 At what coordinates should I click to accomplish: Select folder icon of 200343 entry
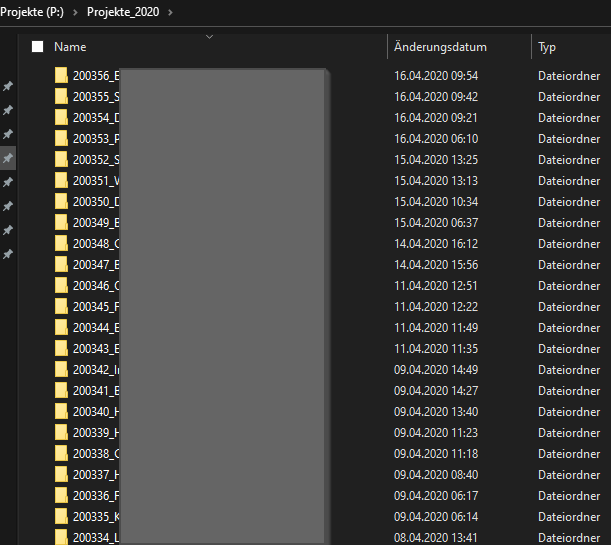point(61,349)
